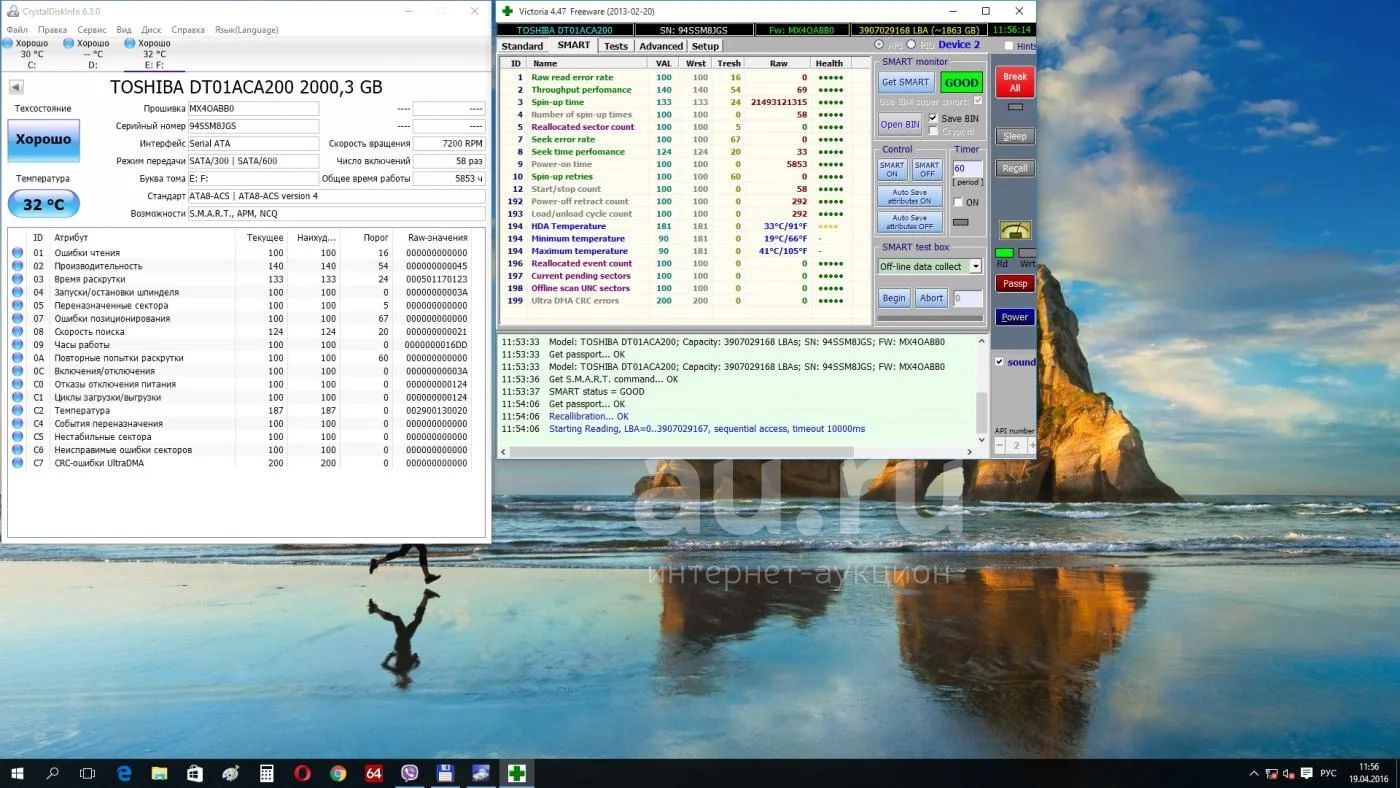
Task: Decrease the API number stepper
Action: (999, 446)
